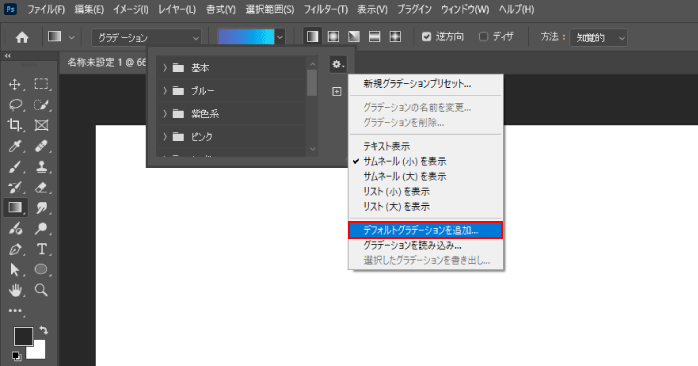The width and height of the screenshot is (698, 366).
Task: Click the blue gradient preview swatch
Action: [x=246, y=37]
